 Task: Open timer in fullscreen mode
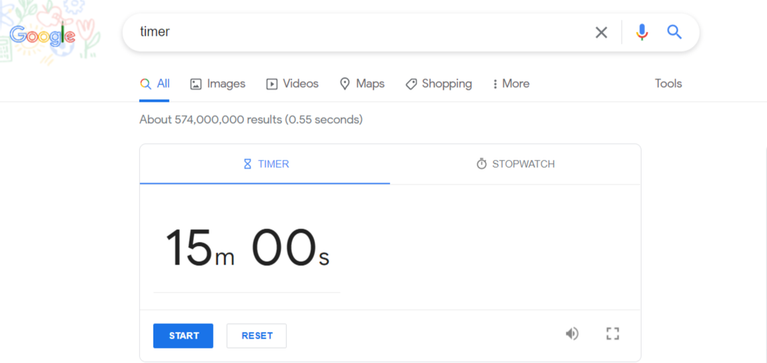[x=612, y=334]
